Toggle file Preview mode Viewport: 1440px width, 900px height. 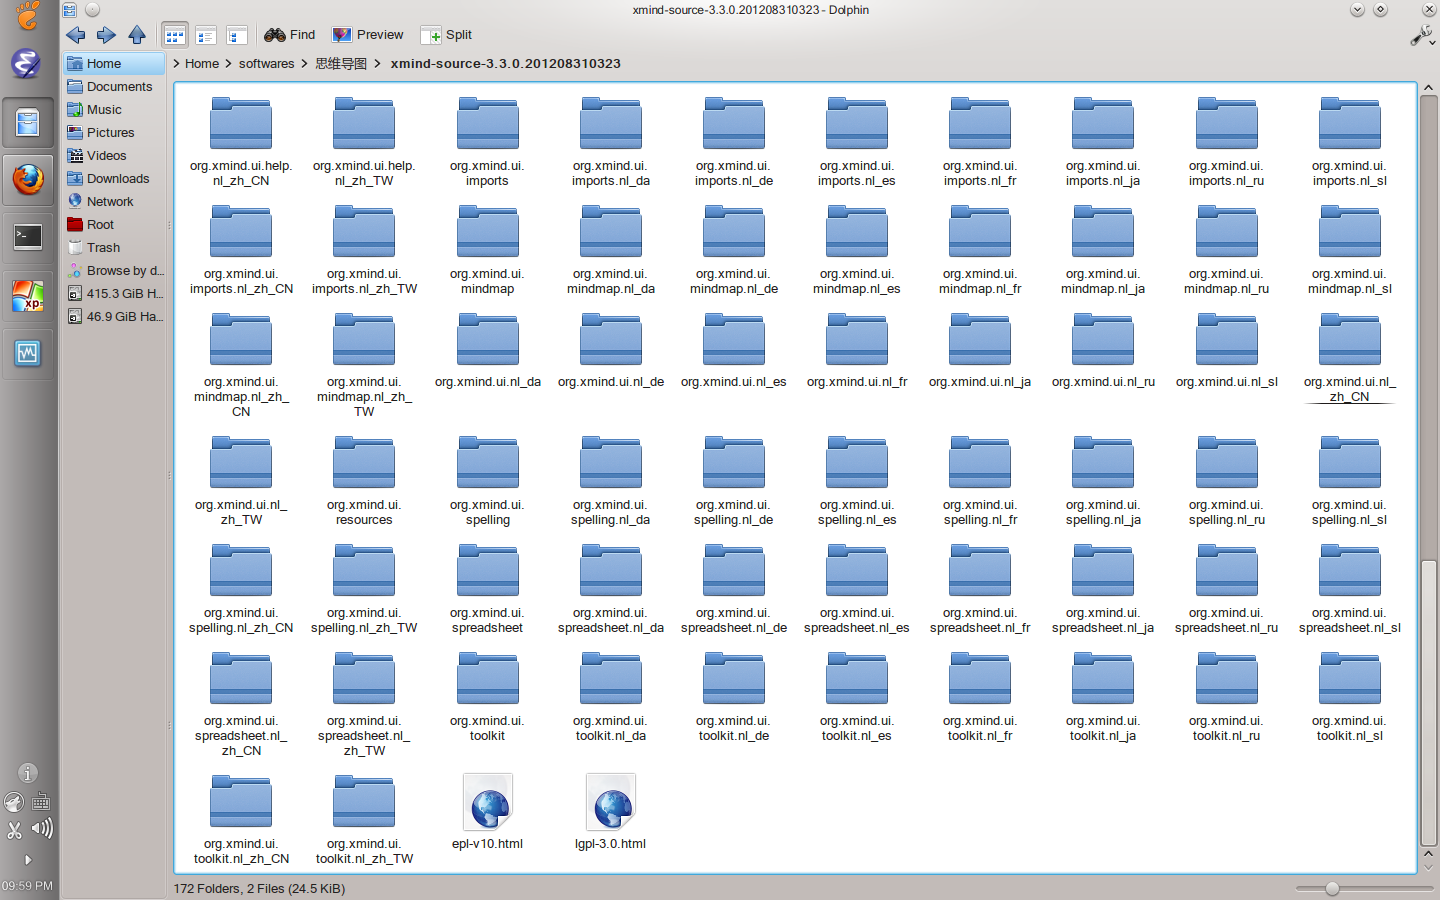368,35
